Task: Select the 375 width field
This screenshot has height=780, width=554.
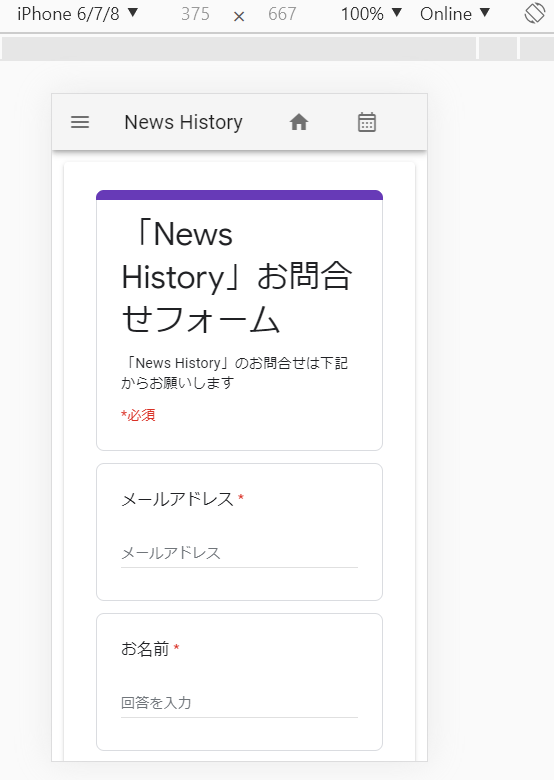Action: 195,14
